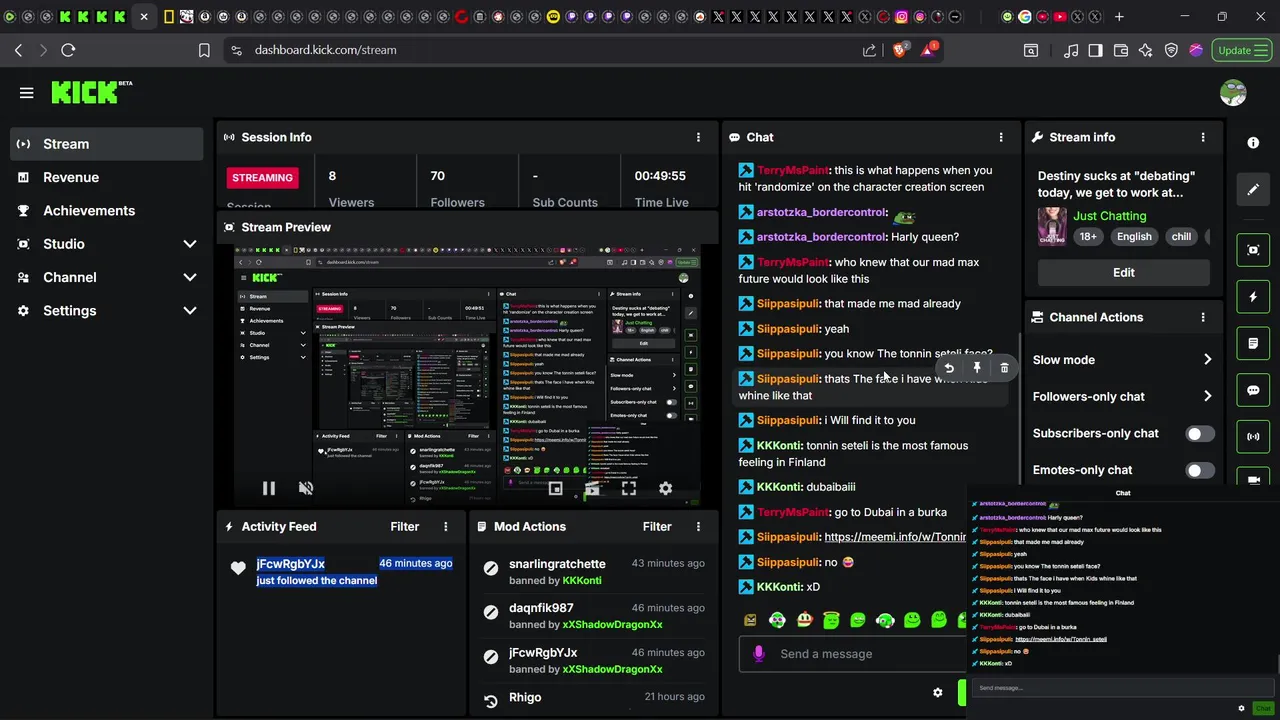Screen dimensions: 1280x720
Task: Open Activity Feed three-dot menu
Action: [446, 526]
